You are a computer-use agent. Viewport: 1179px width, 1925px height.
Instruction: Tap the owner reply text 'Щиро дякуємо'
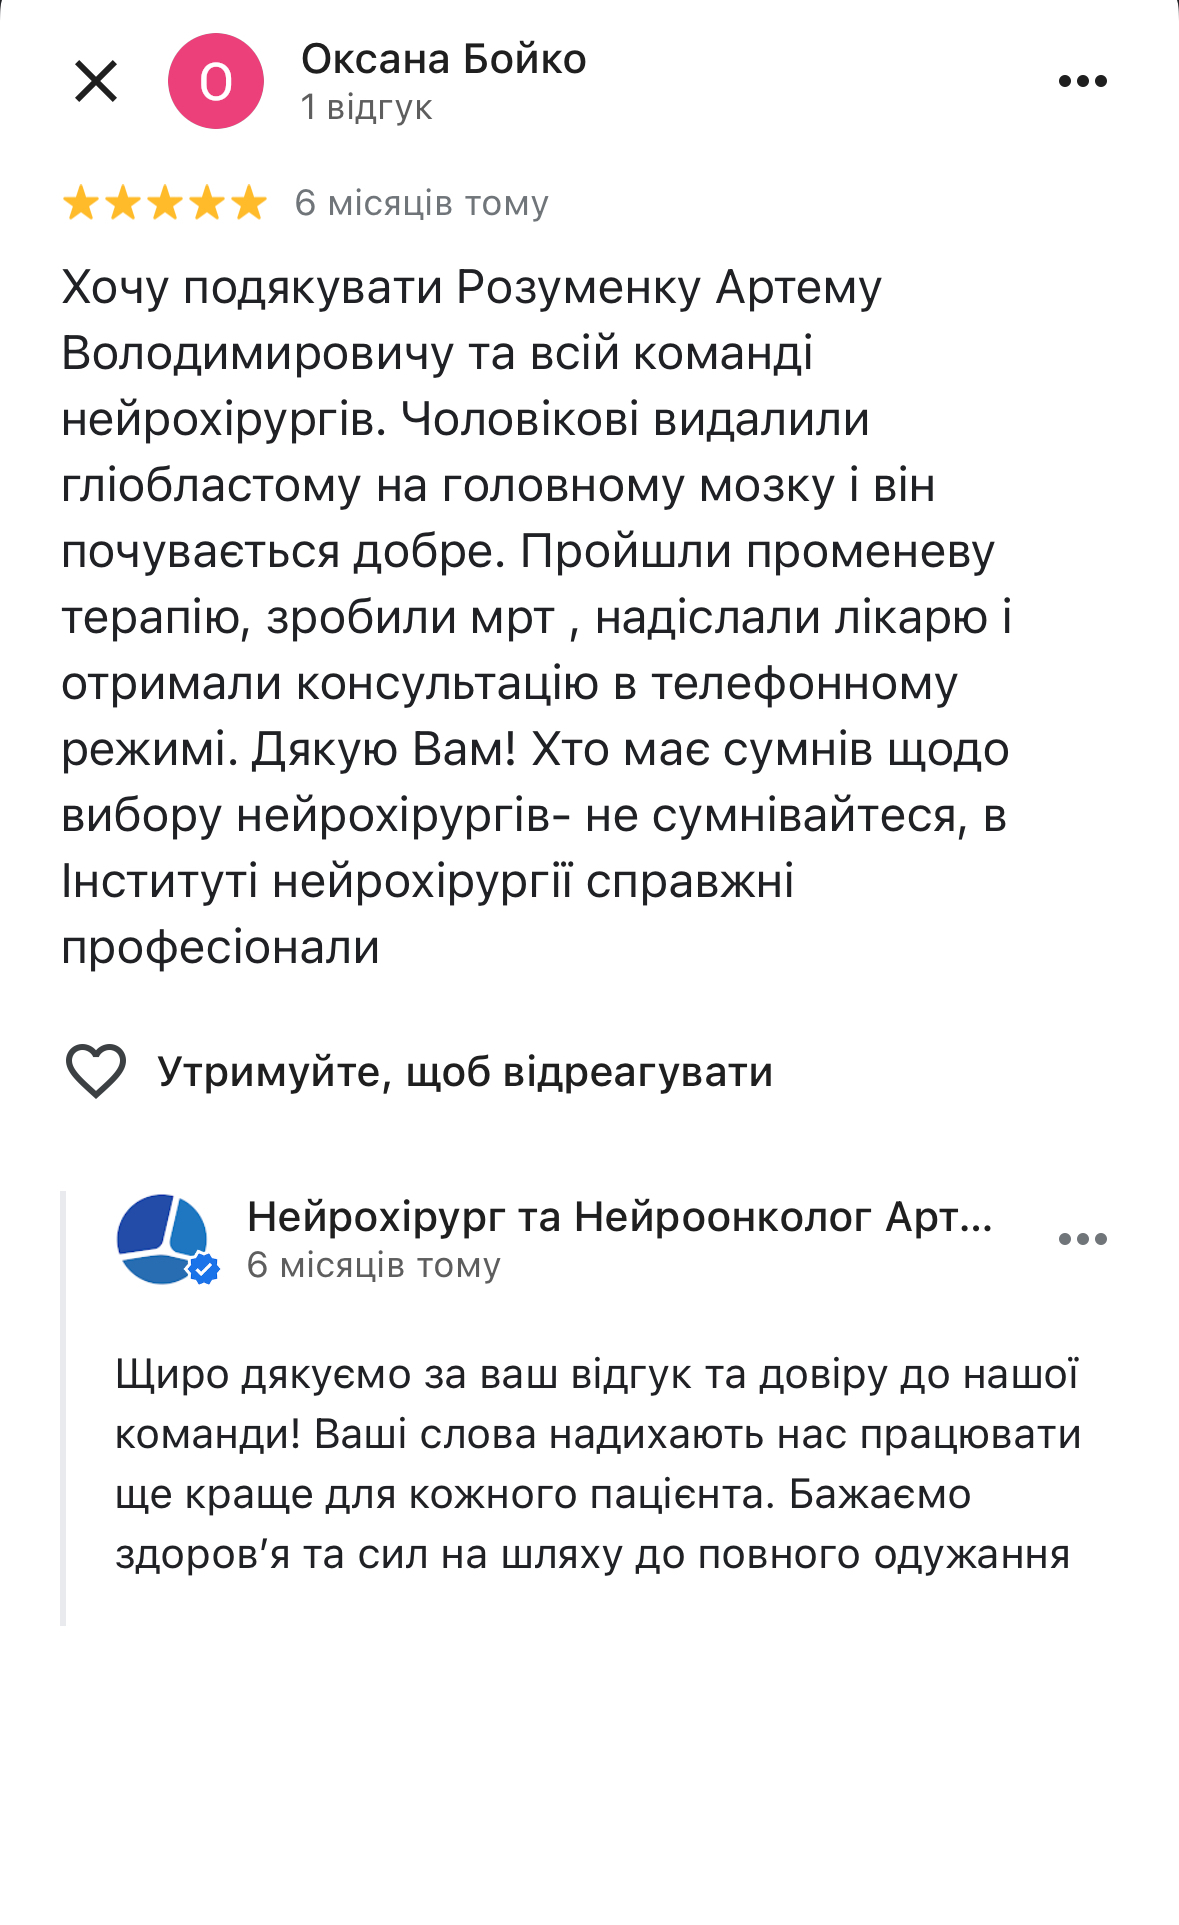click(260, 1375)
